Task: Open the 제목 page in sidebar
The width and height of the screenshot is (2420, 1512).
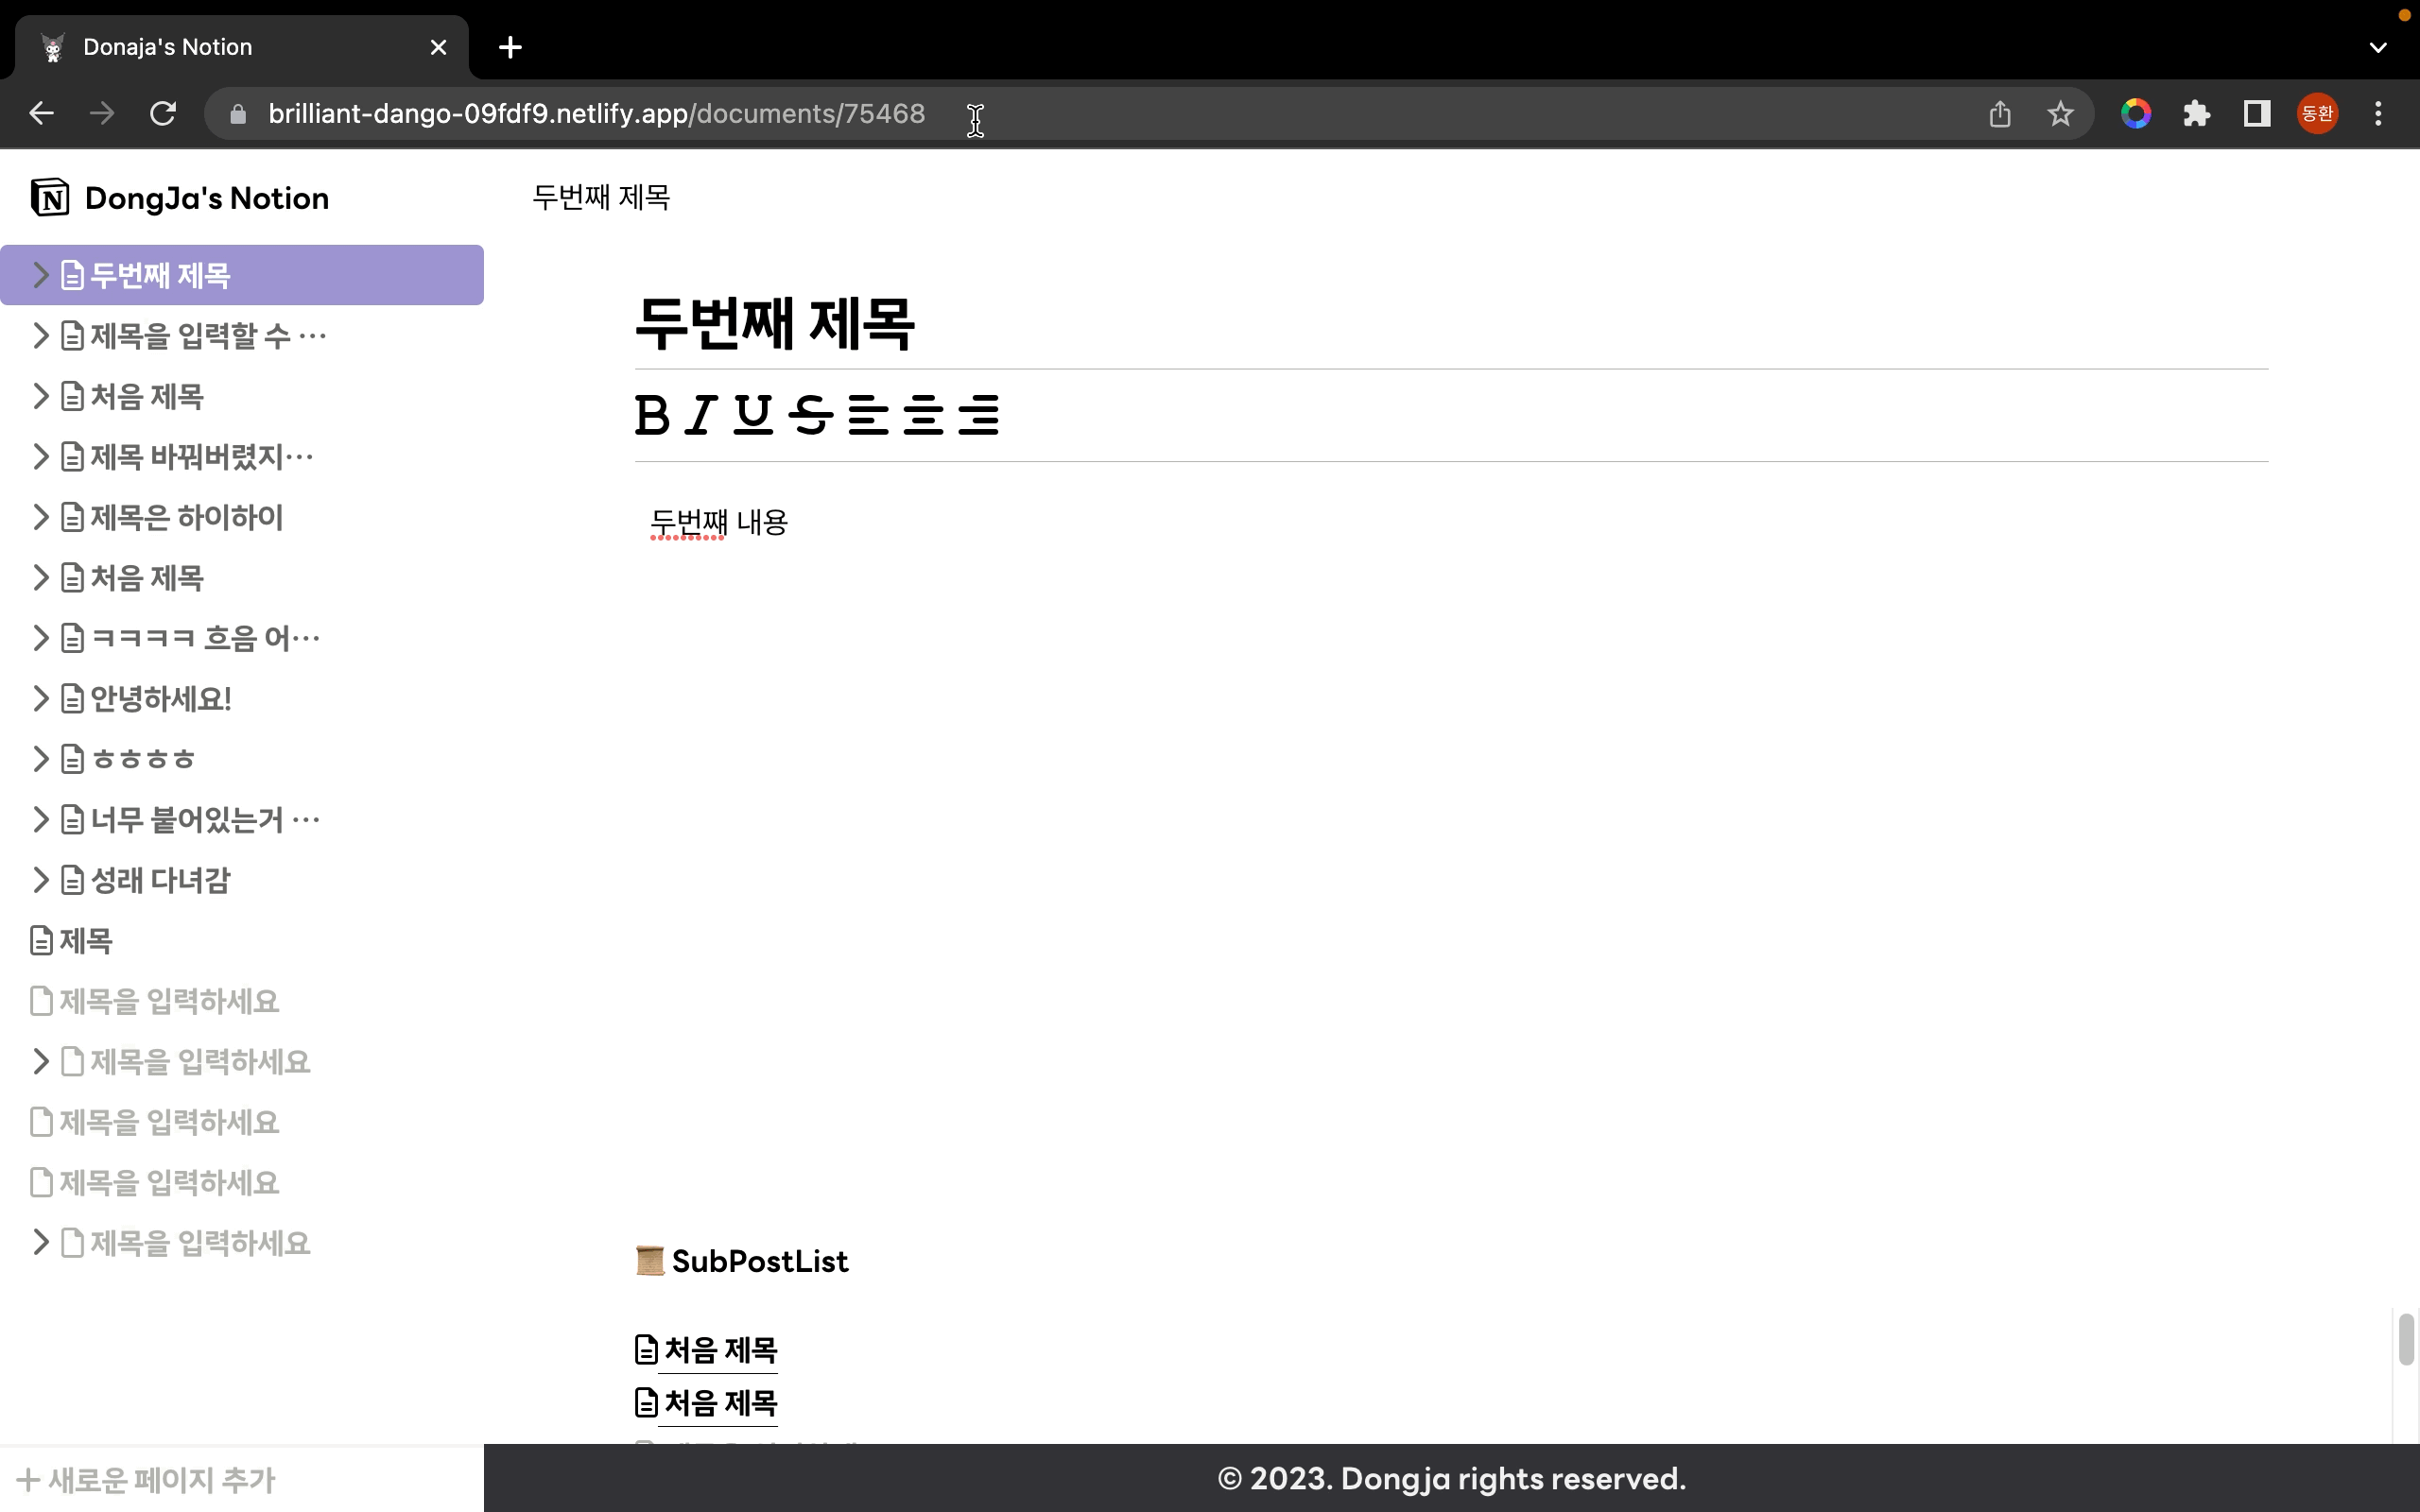Action: coord(85,941)
